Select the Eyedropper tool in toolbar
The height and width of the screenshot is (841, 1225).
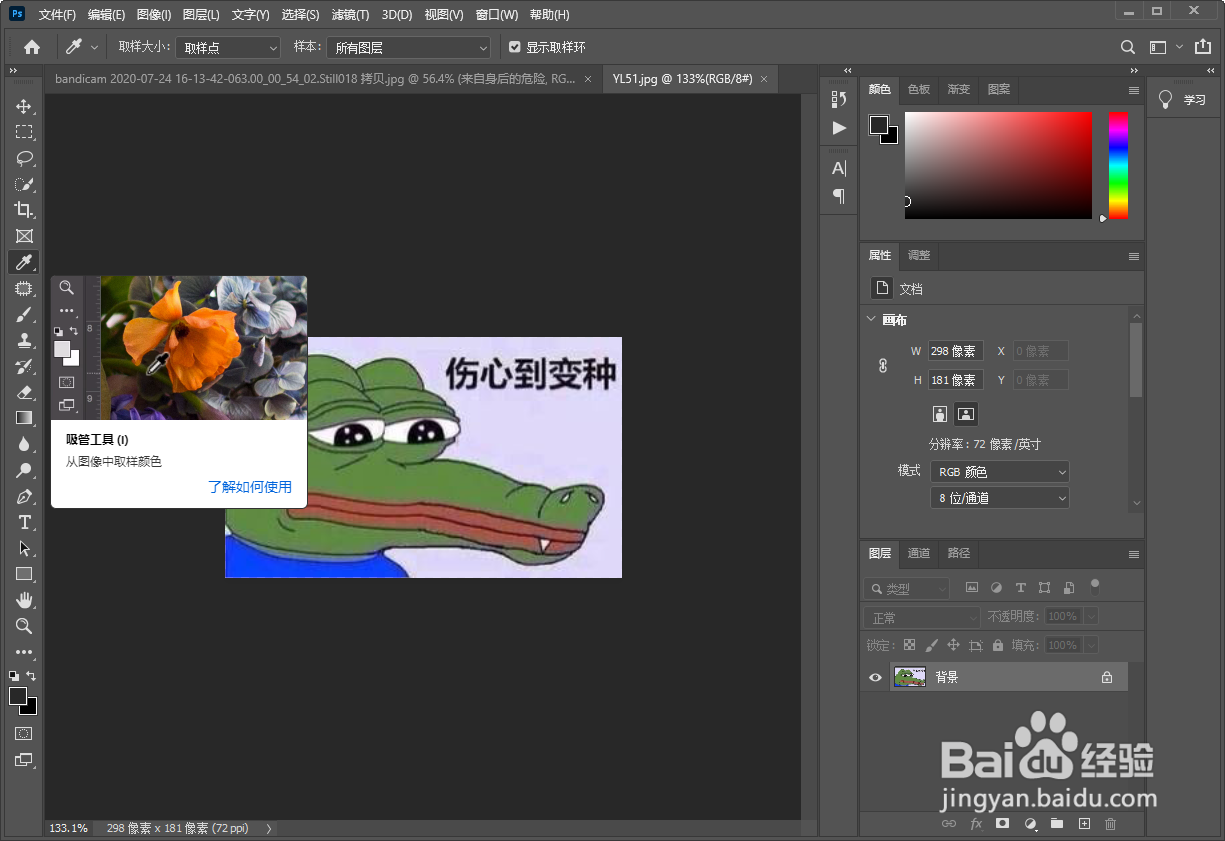point(24,262)
